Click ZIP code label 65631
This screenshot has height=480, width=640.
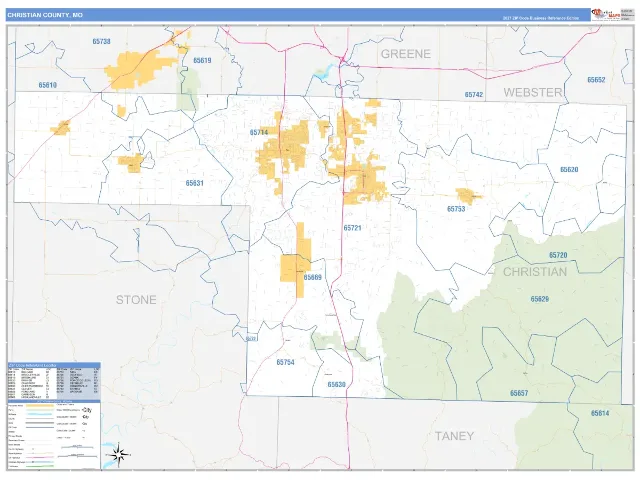(x=194, y=183)
